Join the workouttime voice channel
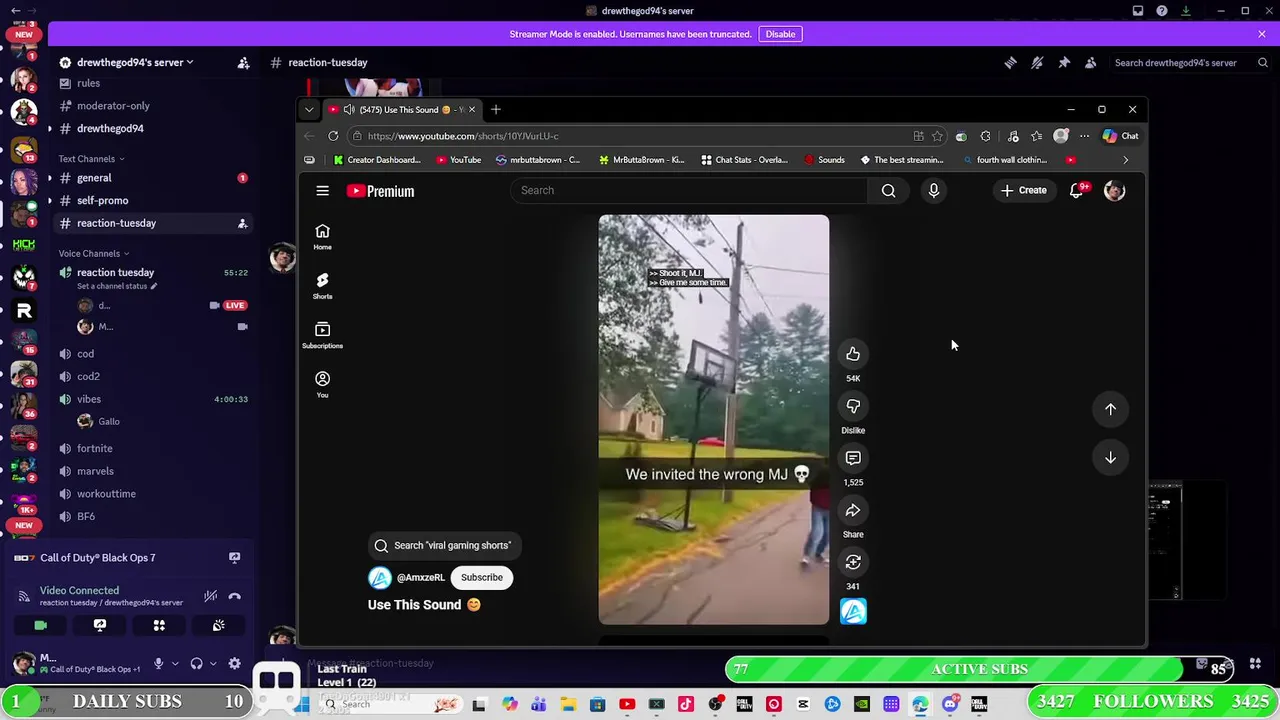The image size is (1280, 720). click(x=106, y=494)
